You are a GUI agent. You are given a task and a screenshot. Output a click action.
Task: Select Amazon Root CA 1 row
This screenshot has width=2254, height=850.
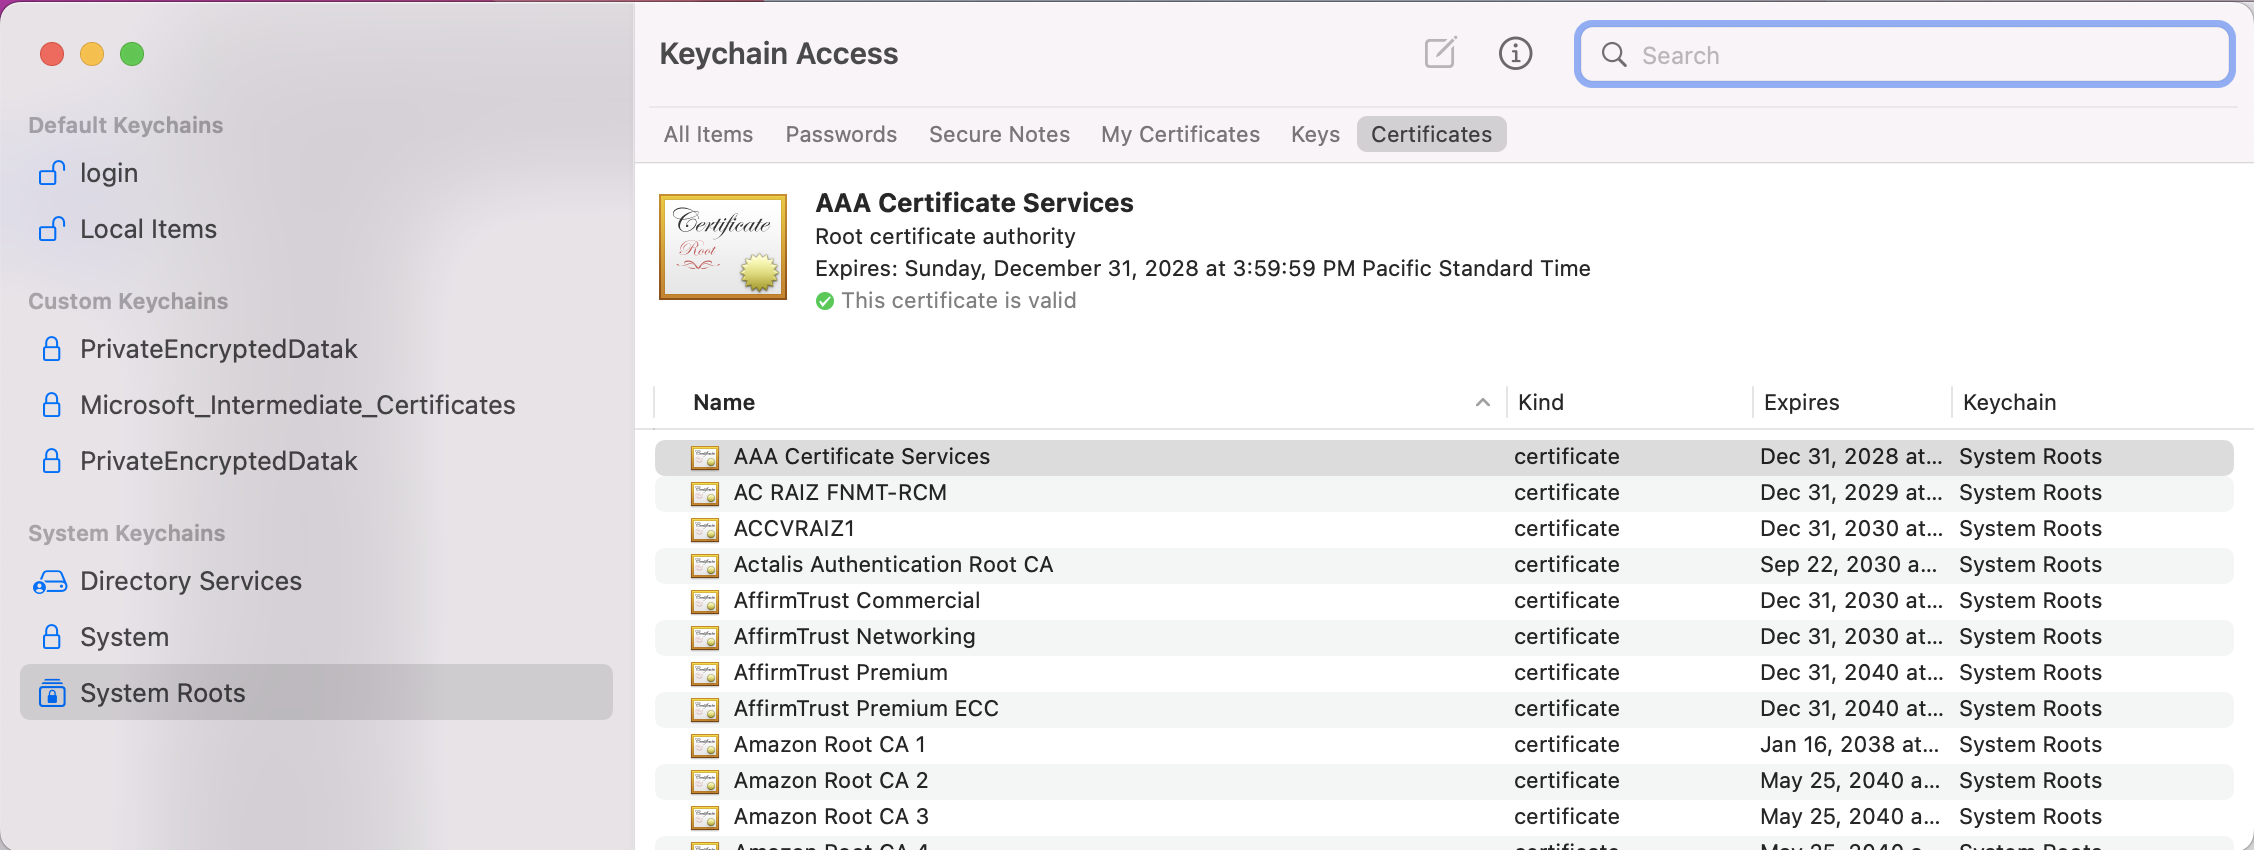point(1444,745)
